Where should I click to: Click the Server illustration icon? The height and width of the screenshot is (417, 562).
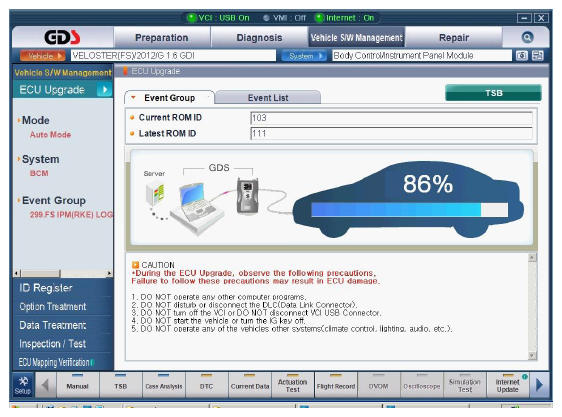click(155, 194)
